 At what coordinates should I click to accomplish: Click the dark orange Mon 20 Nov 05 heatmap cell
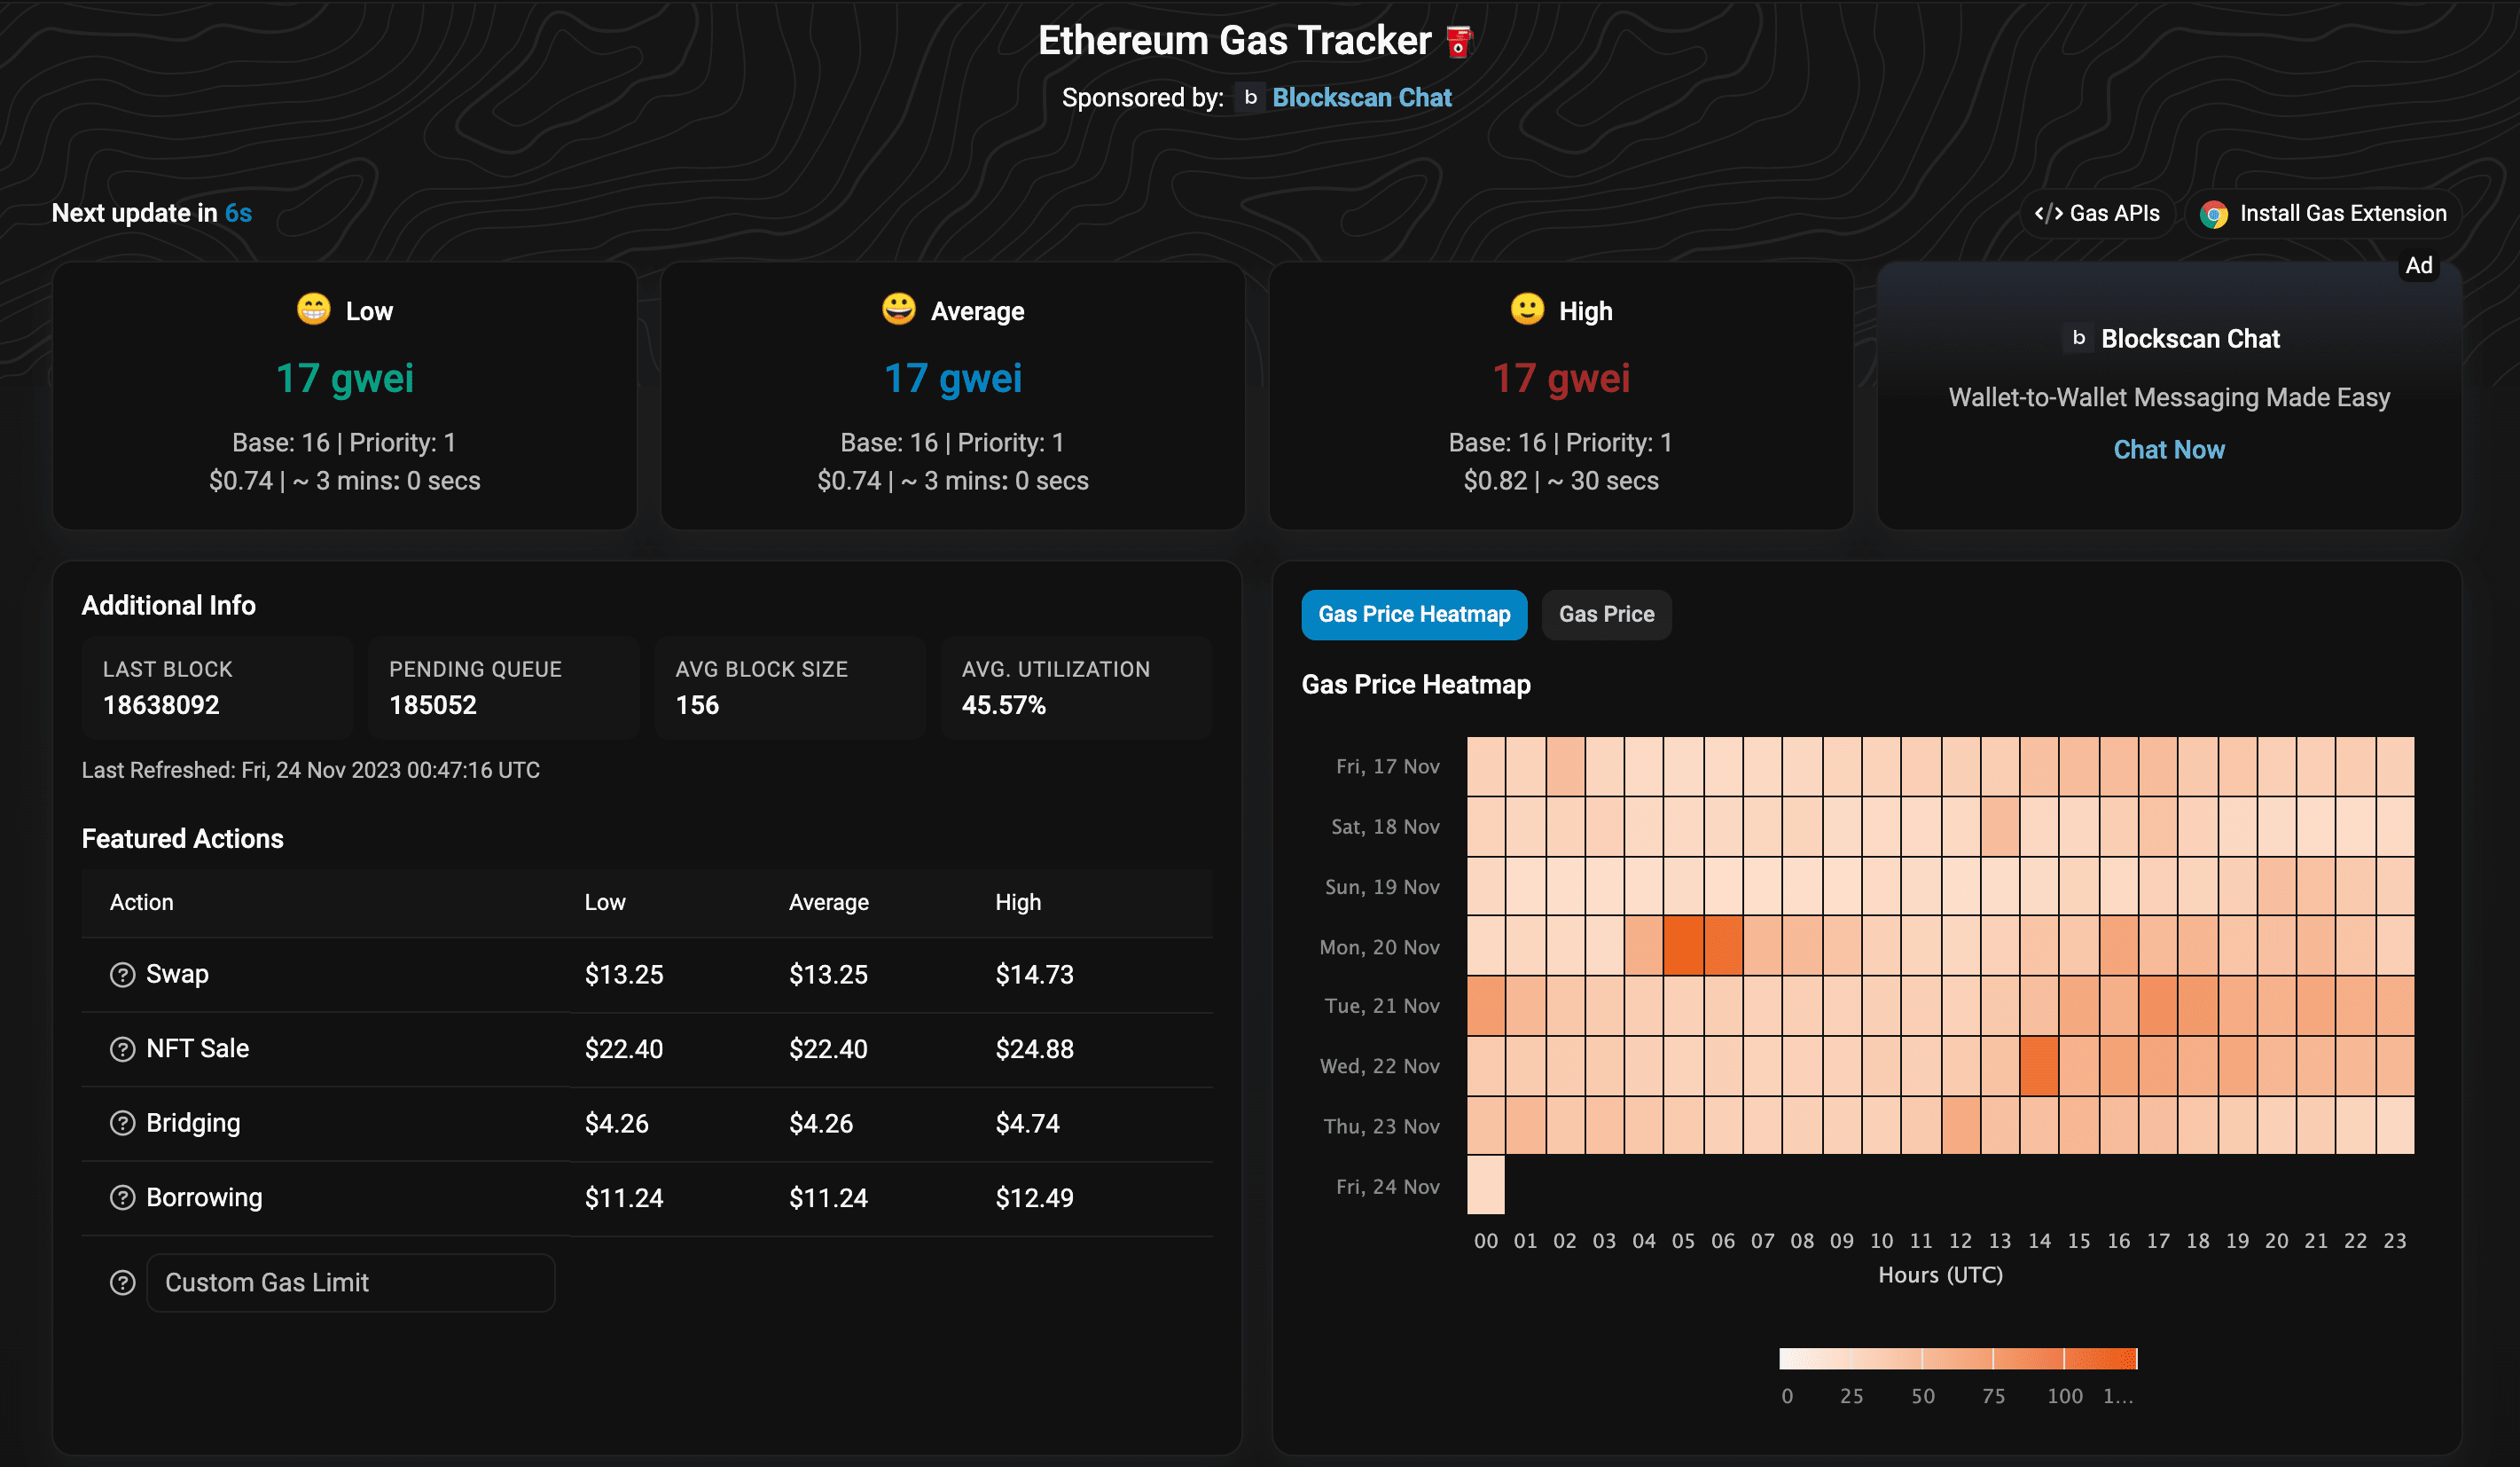1684,945
